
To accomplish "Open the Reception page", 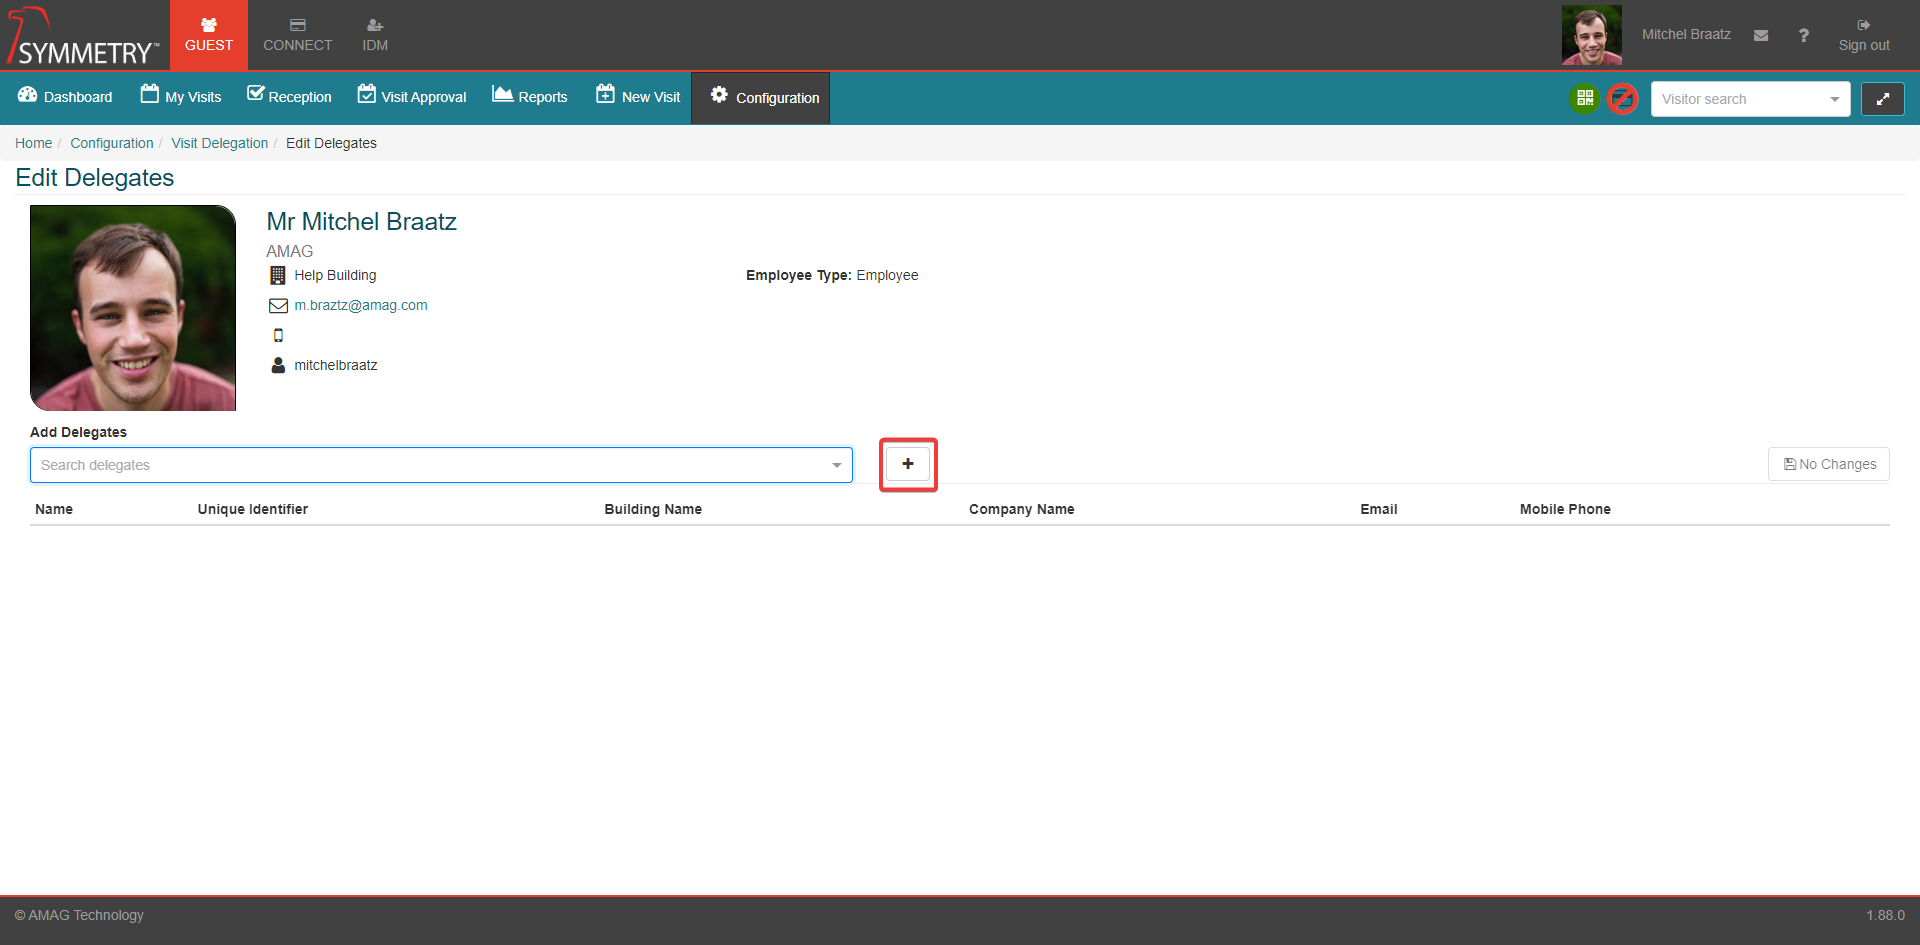I will pos(290,97).
